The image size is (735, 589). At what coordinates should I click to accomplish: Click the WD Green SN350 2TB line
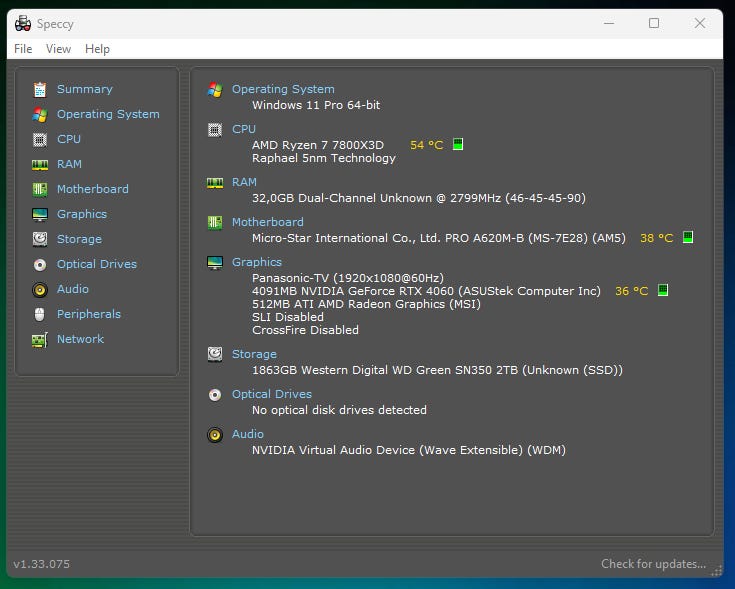[x=437, y=370]
